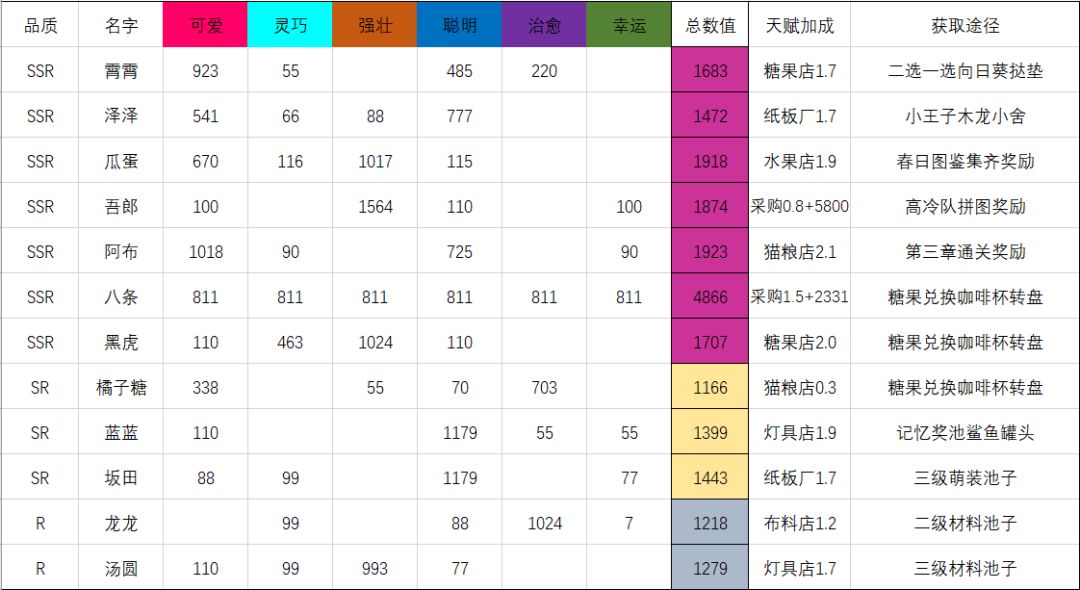Select the 名字 header cell

(121, 25)
